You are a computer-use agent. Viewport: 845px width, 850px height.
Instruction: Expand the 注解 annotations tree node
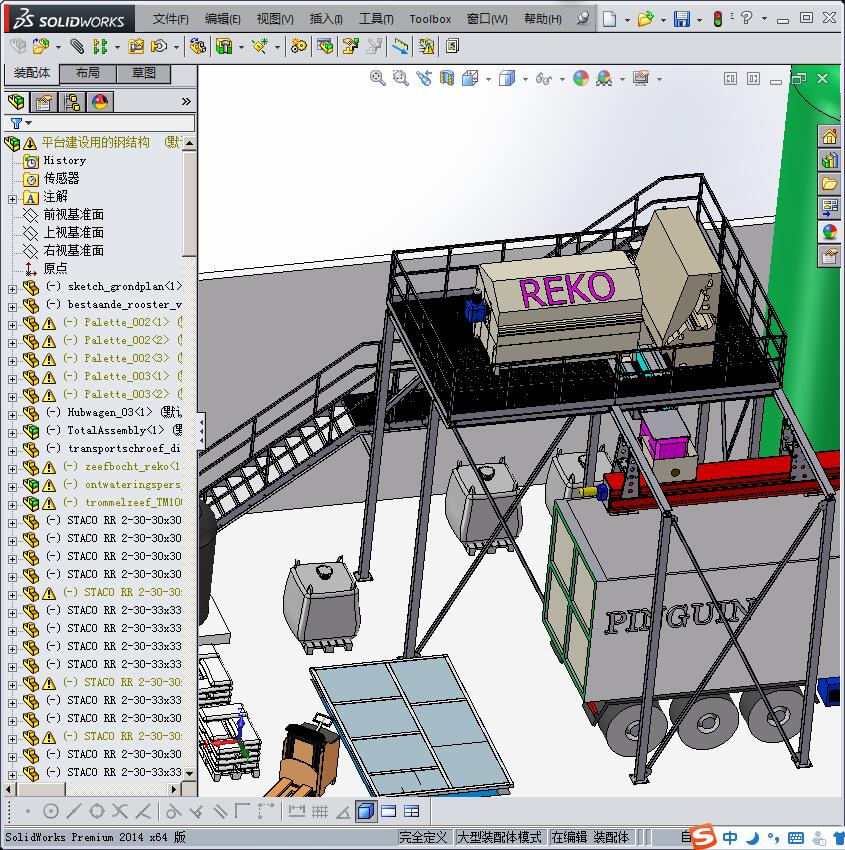tap(12, 199)
